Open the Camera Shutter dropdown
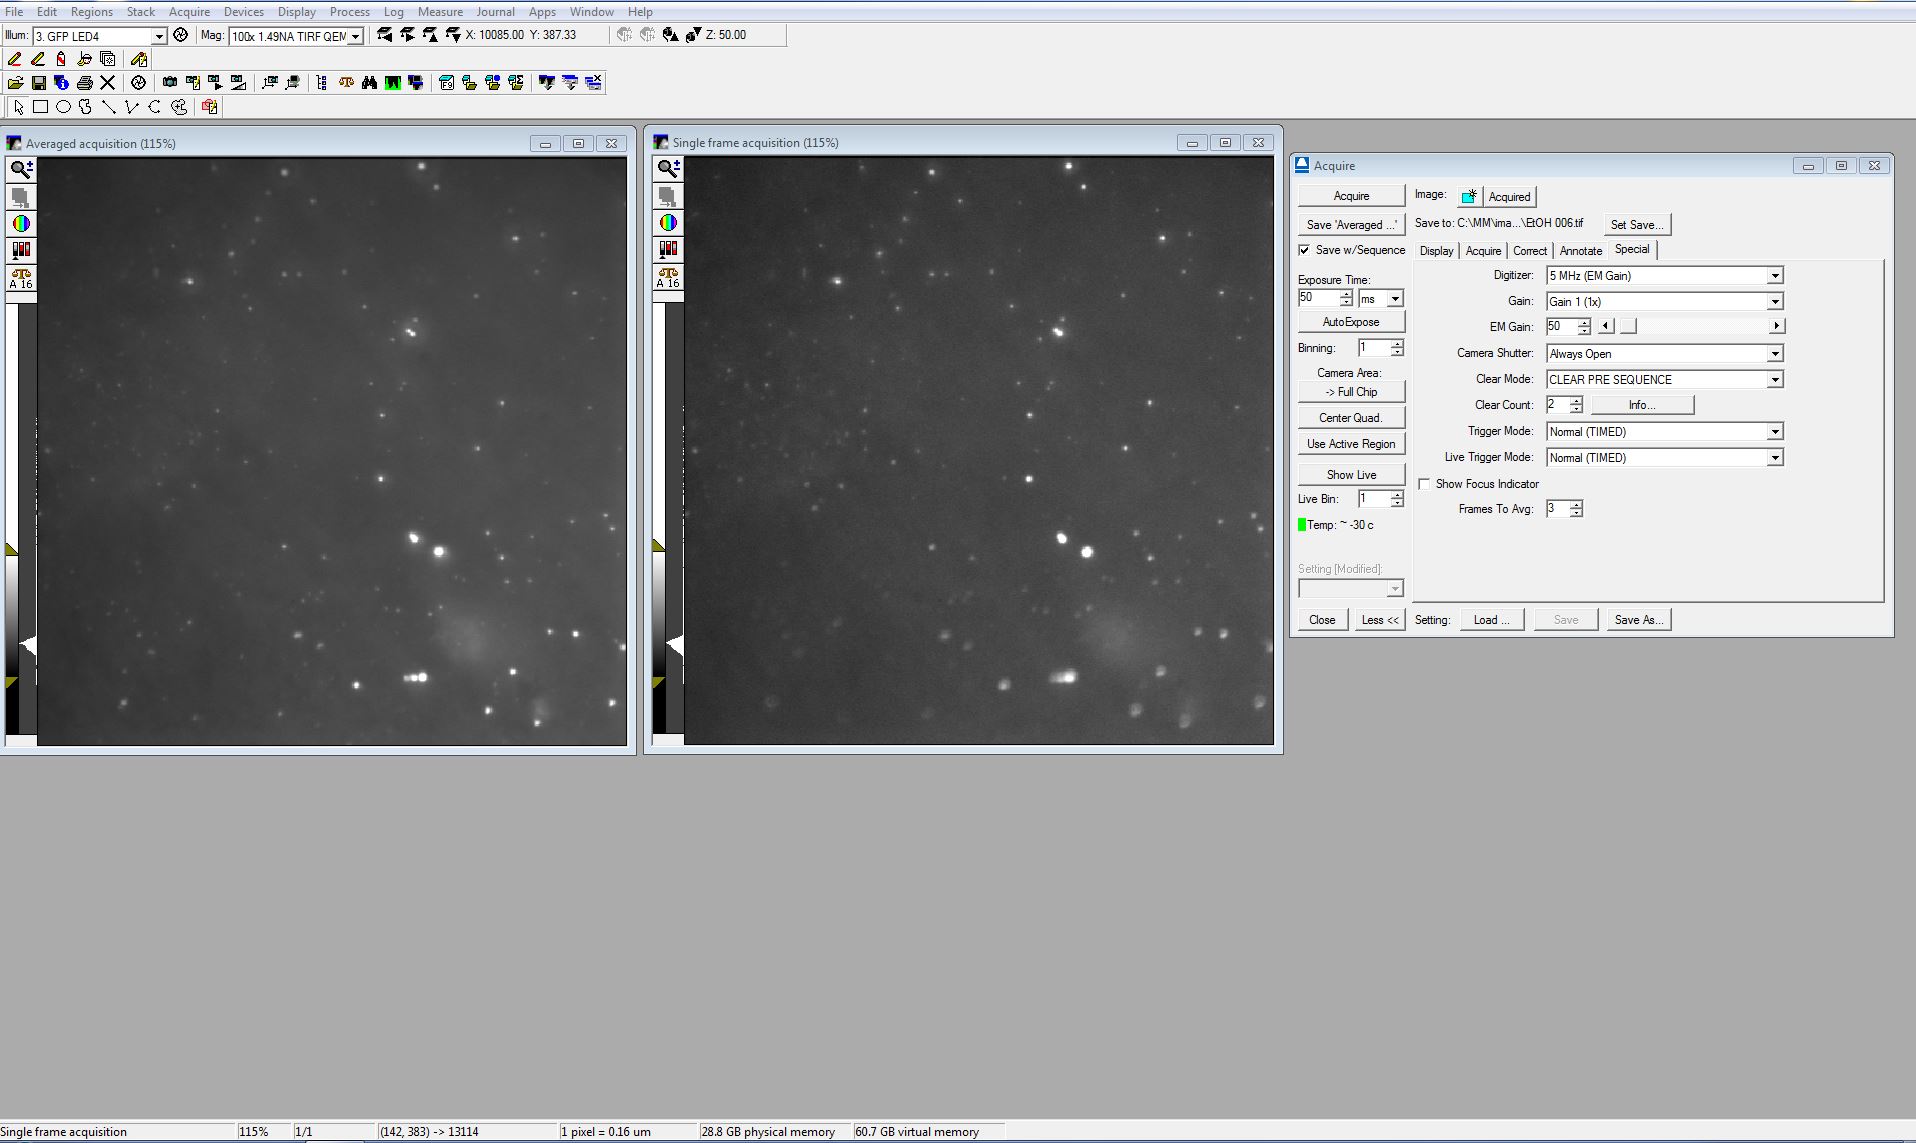This screenshot has width=1916, height=1143. pos(1774,354)
